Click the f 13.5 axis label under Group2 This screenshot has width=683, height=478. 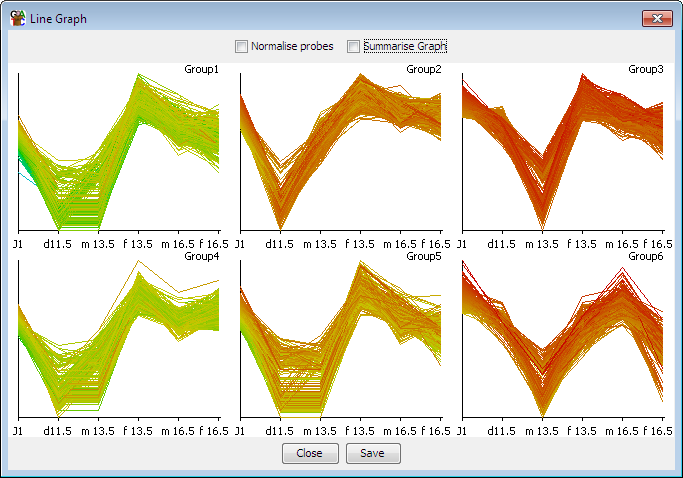coord(360,244)
